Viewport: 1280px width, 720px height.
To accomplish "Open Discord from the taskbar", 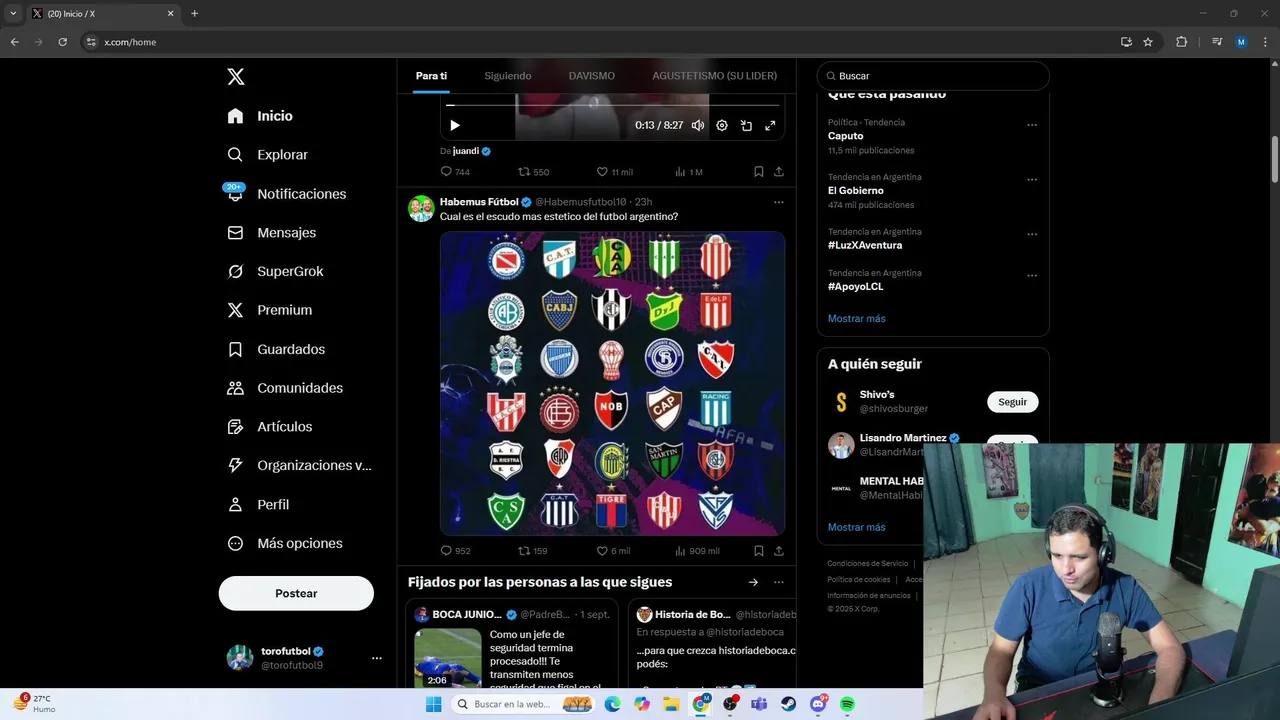I will 818,704.
